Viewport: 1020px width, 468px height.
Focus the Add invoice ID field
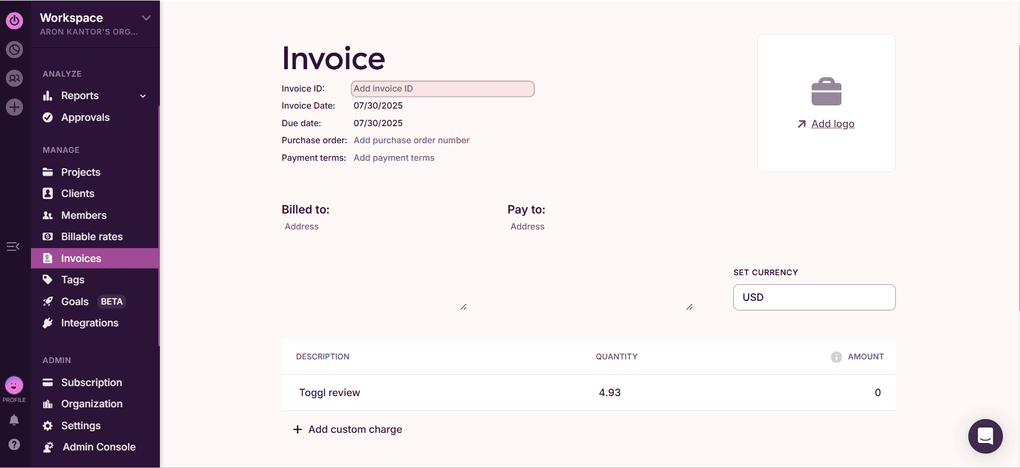coord(443,89)
